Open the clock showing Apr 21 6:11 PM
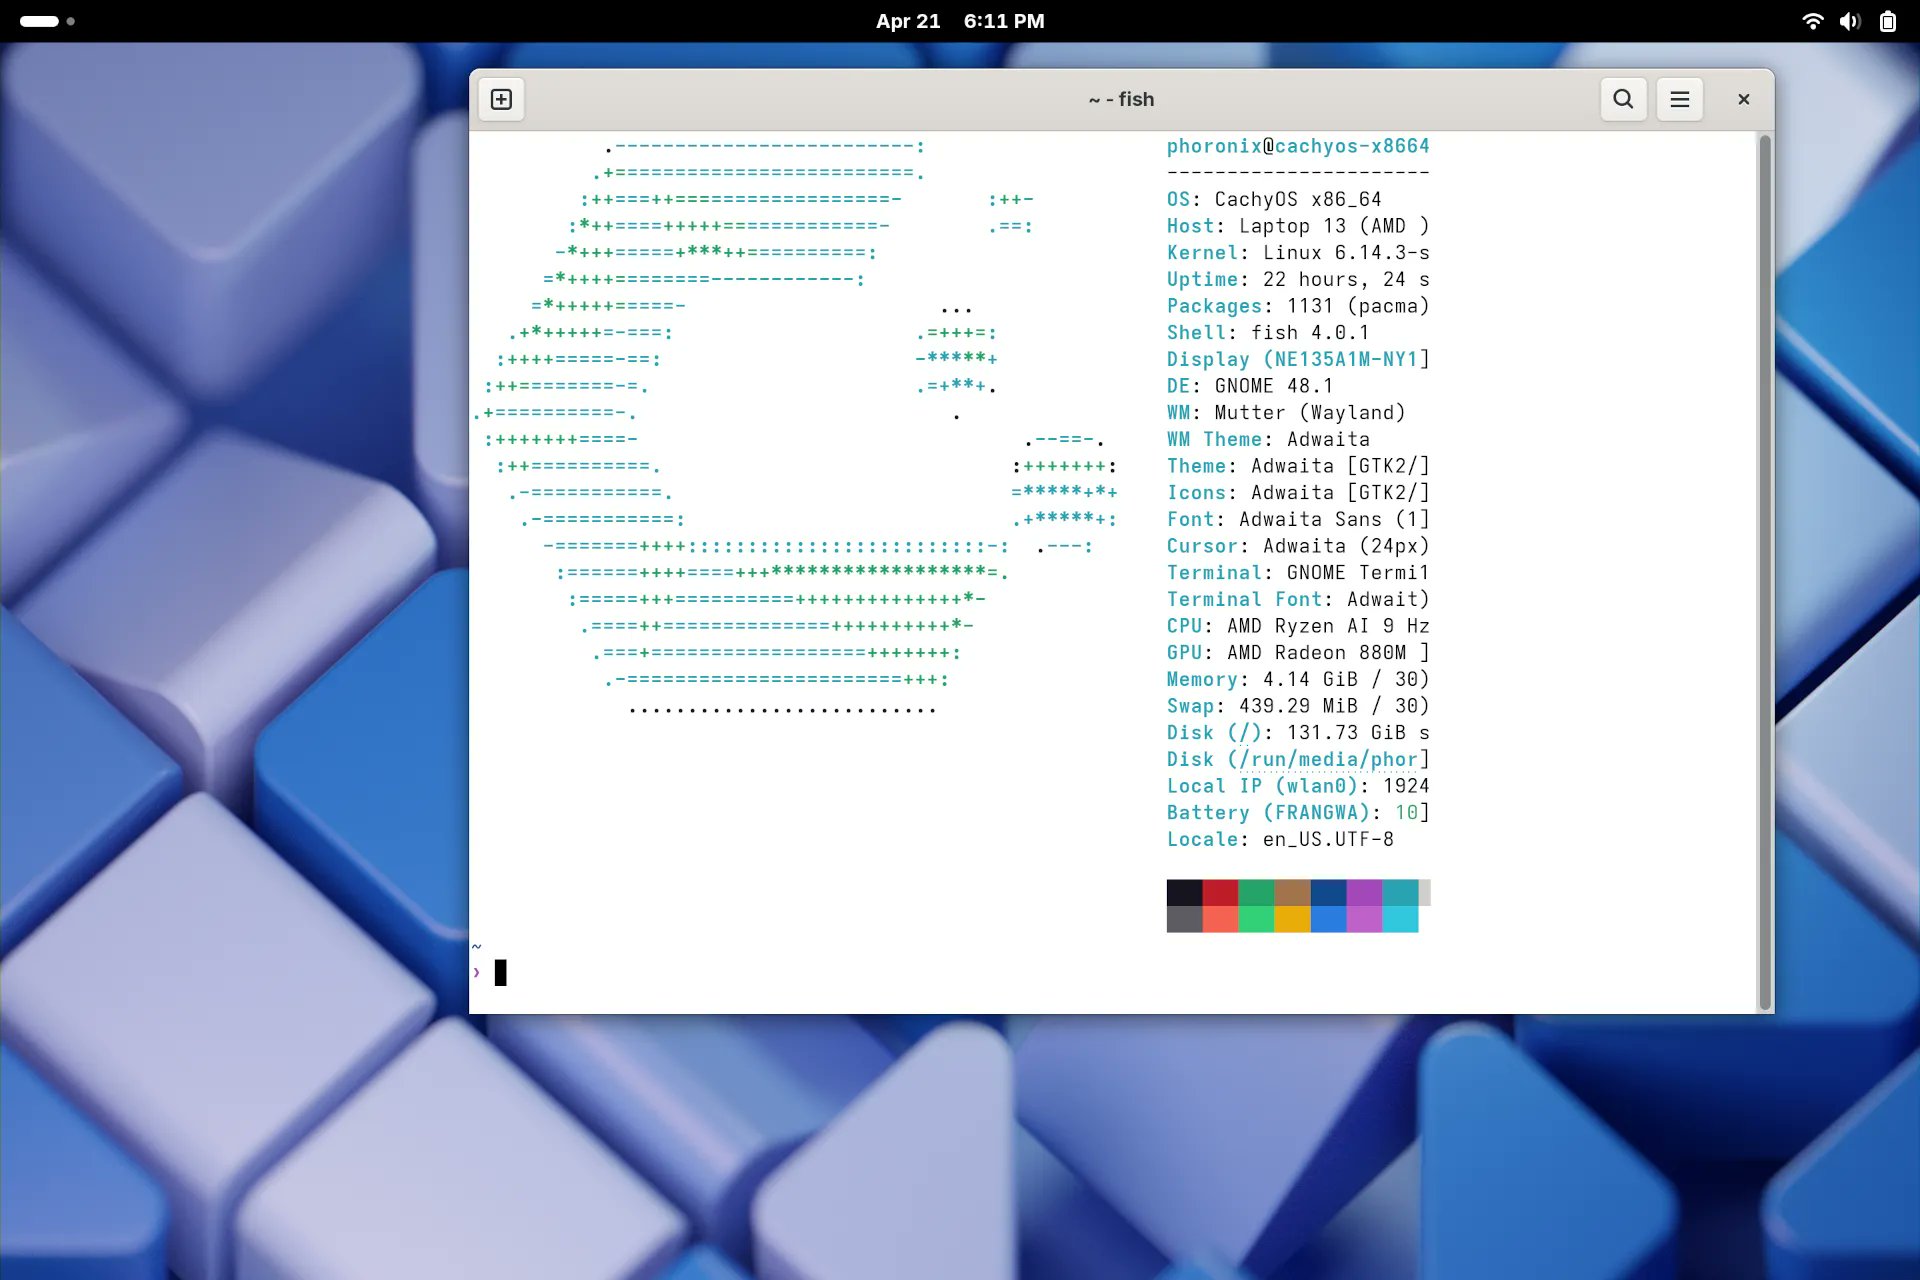 [x=958, y=21]
